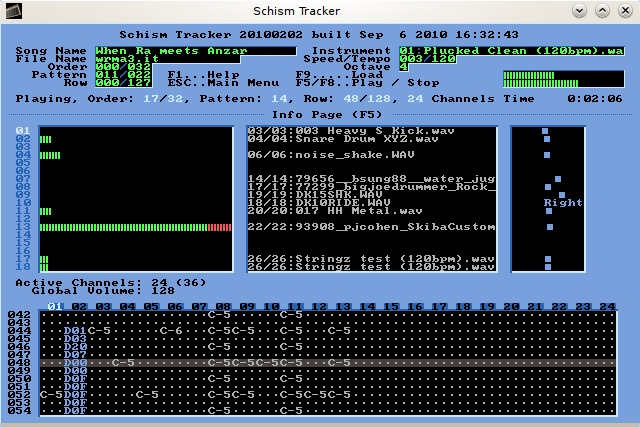
Task: Click the D03 effect in row 045
Action: coord(76,338)
